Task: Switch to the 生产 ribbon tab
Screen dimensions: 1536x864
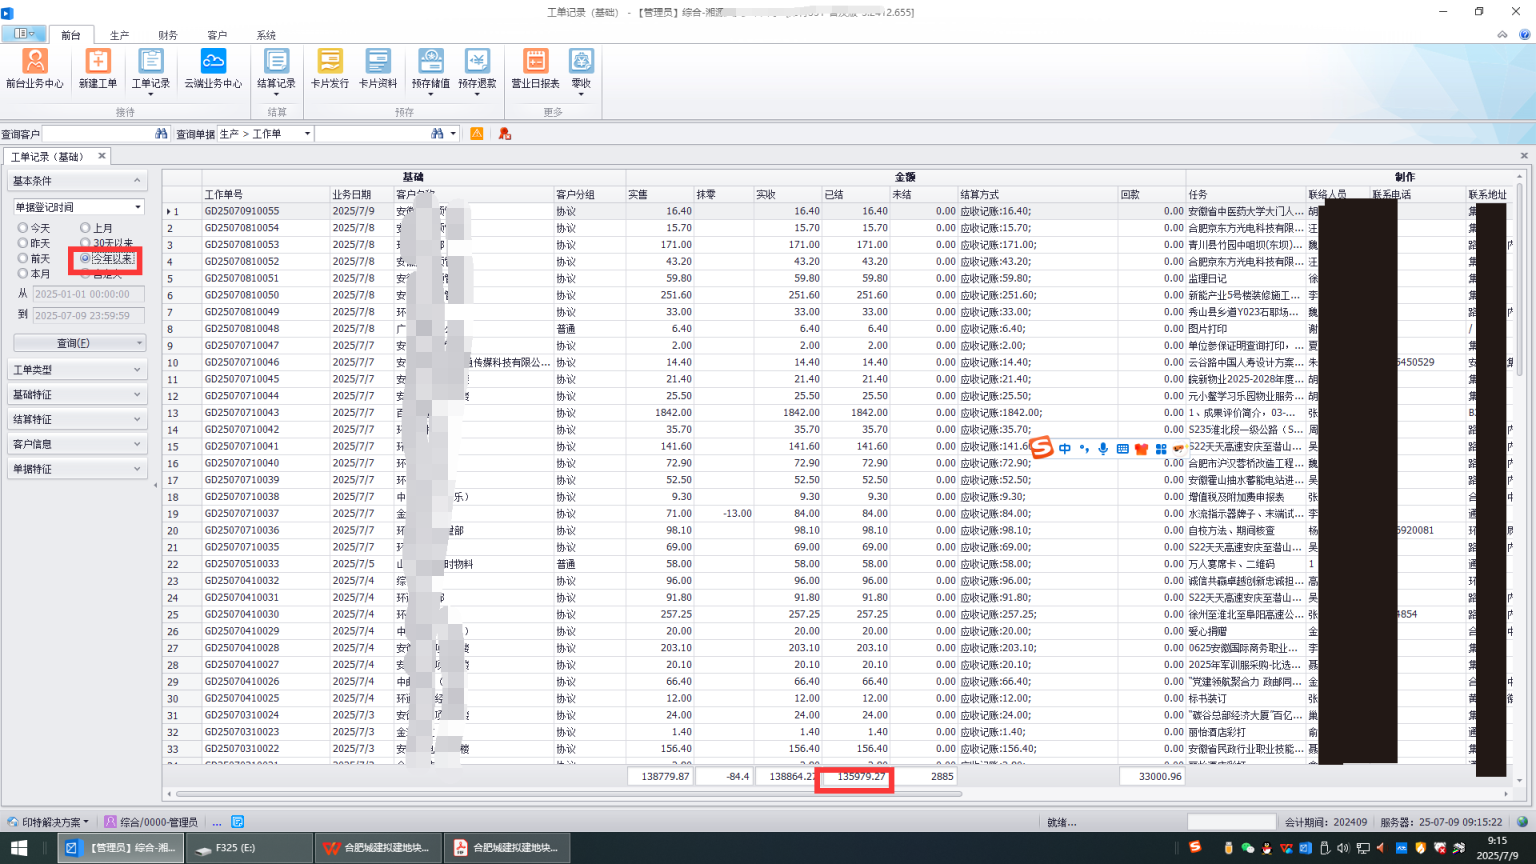Action: click(x=119, y=35)
